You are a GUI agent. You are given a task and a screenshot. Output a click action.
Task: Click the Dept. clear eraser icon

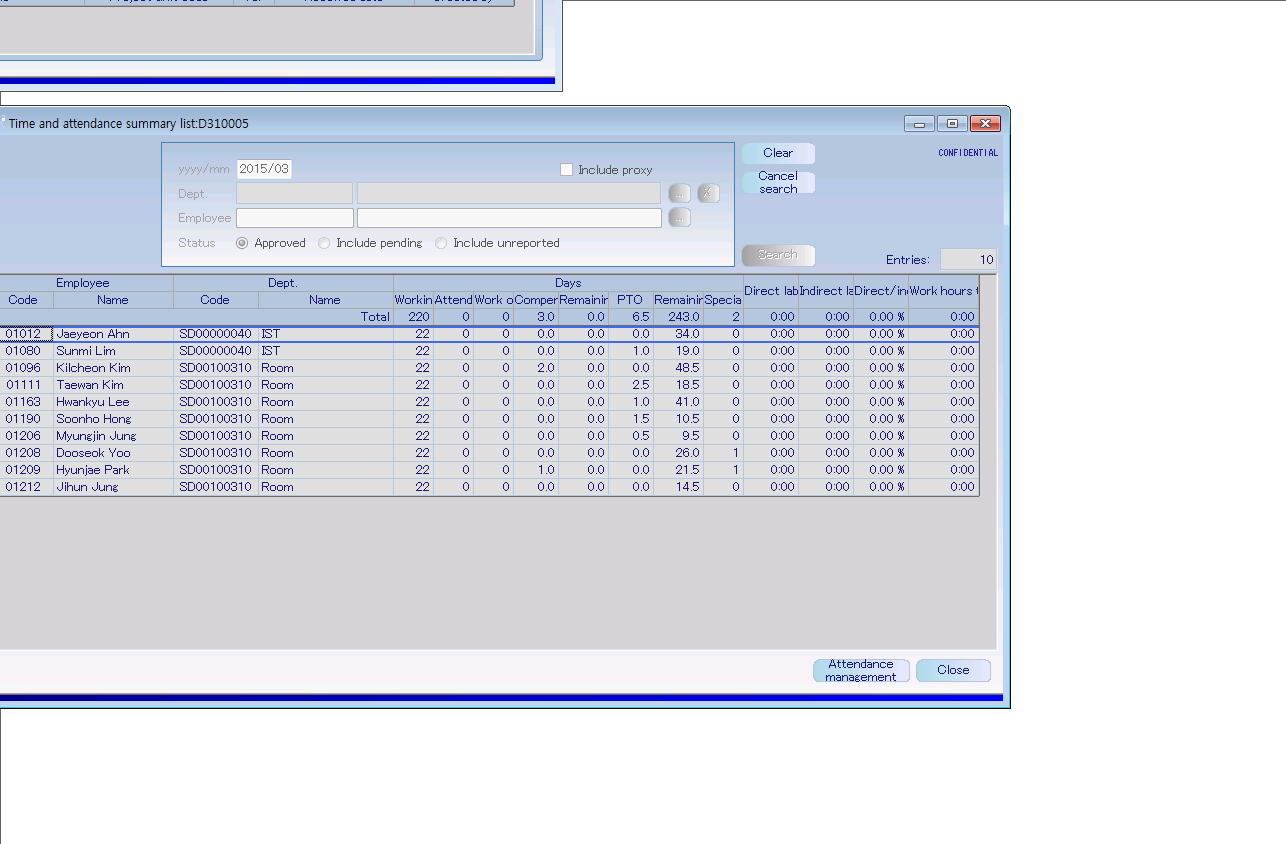[709, 193]
